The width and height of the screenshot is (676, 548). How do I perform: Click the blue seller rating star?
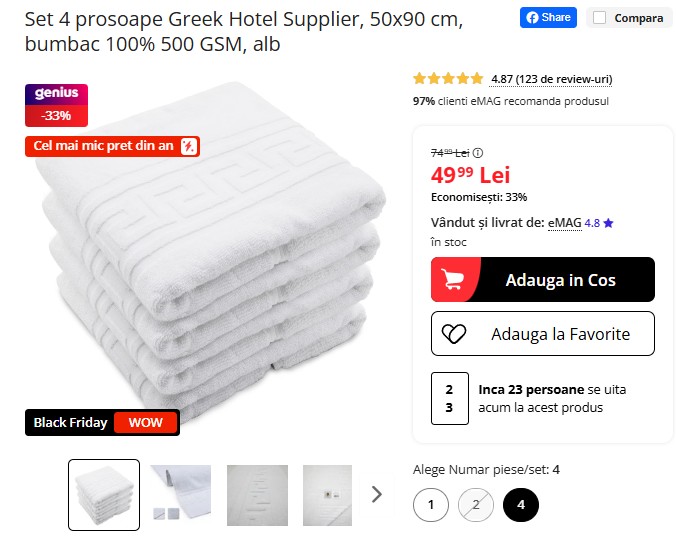click(x=608, y=223)
